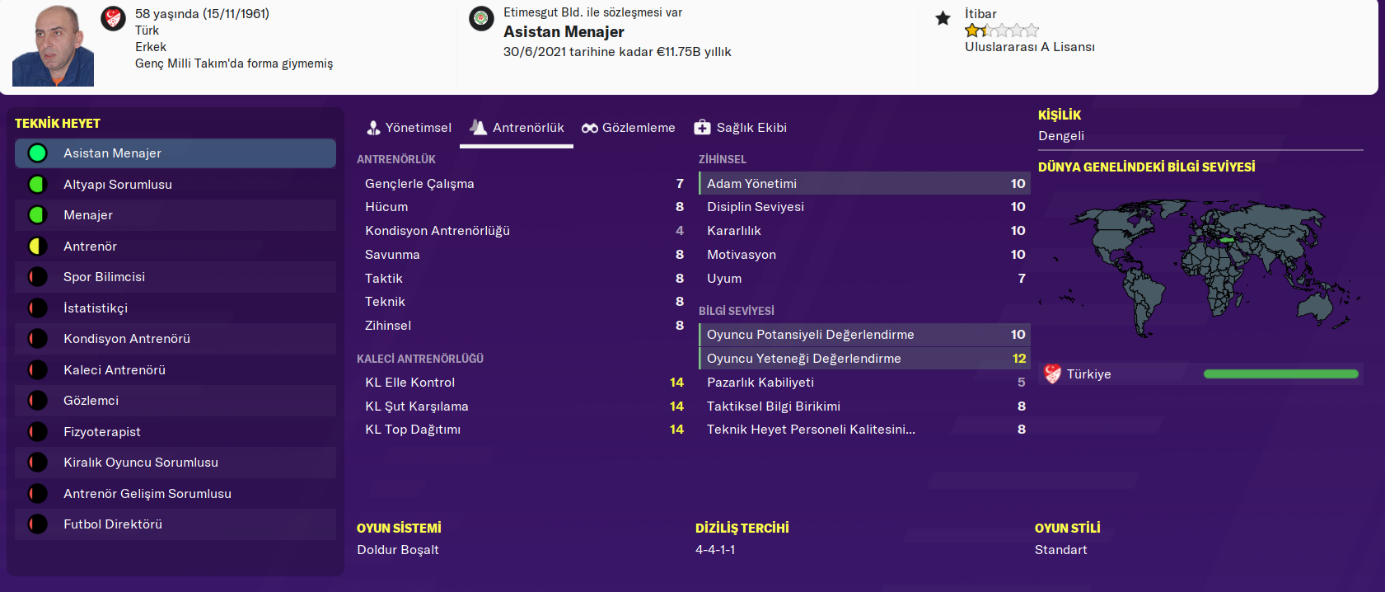Select the Menajer role in Teknik Heyet
Image resolution: width=1385 pixels, height=592 pixels.
[88, 215]
